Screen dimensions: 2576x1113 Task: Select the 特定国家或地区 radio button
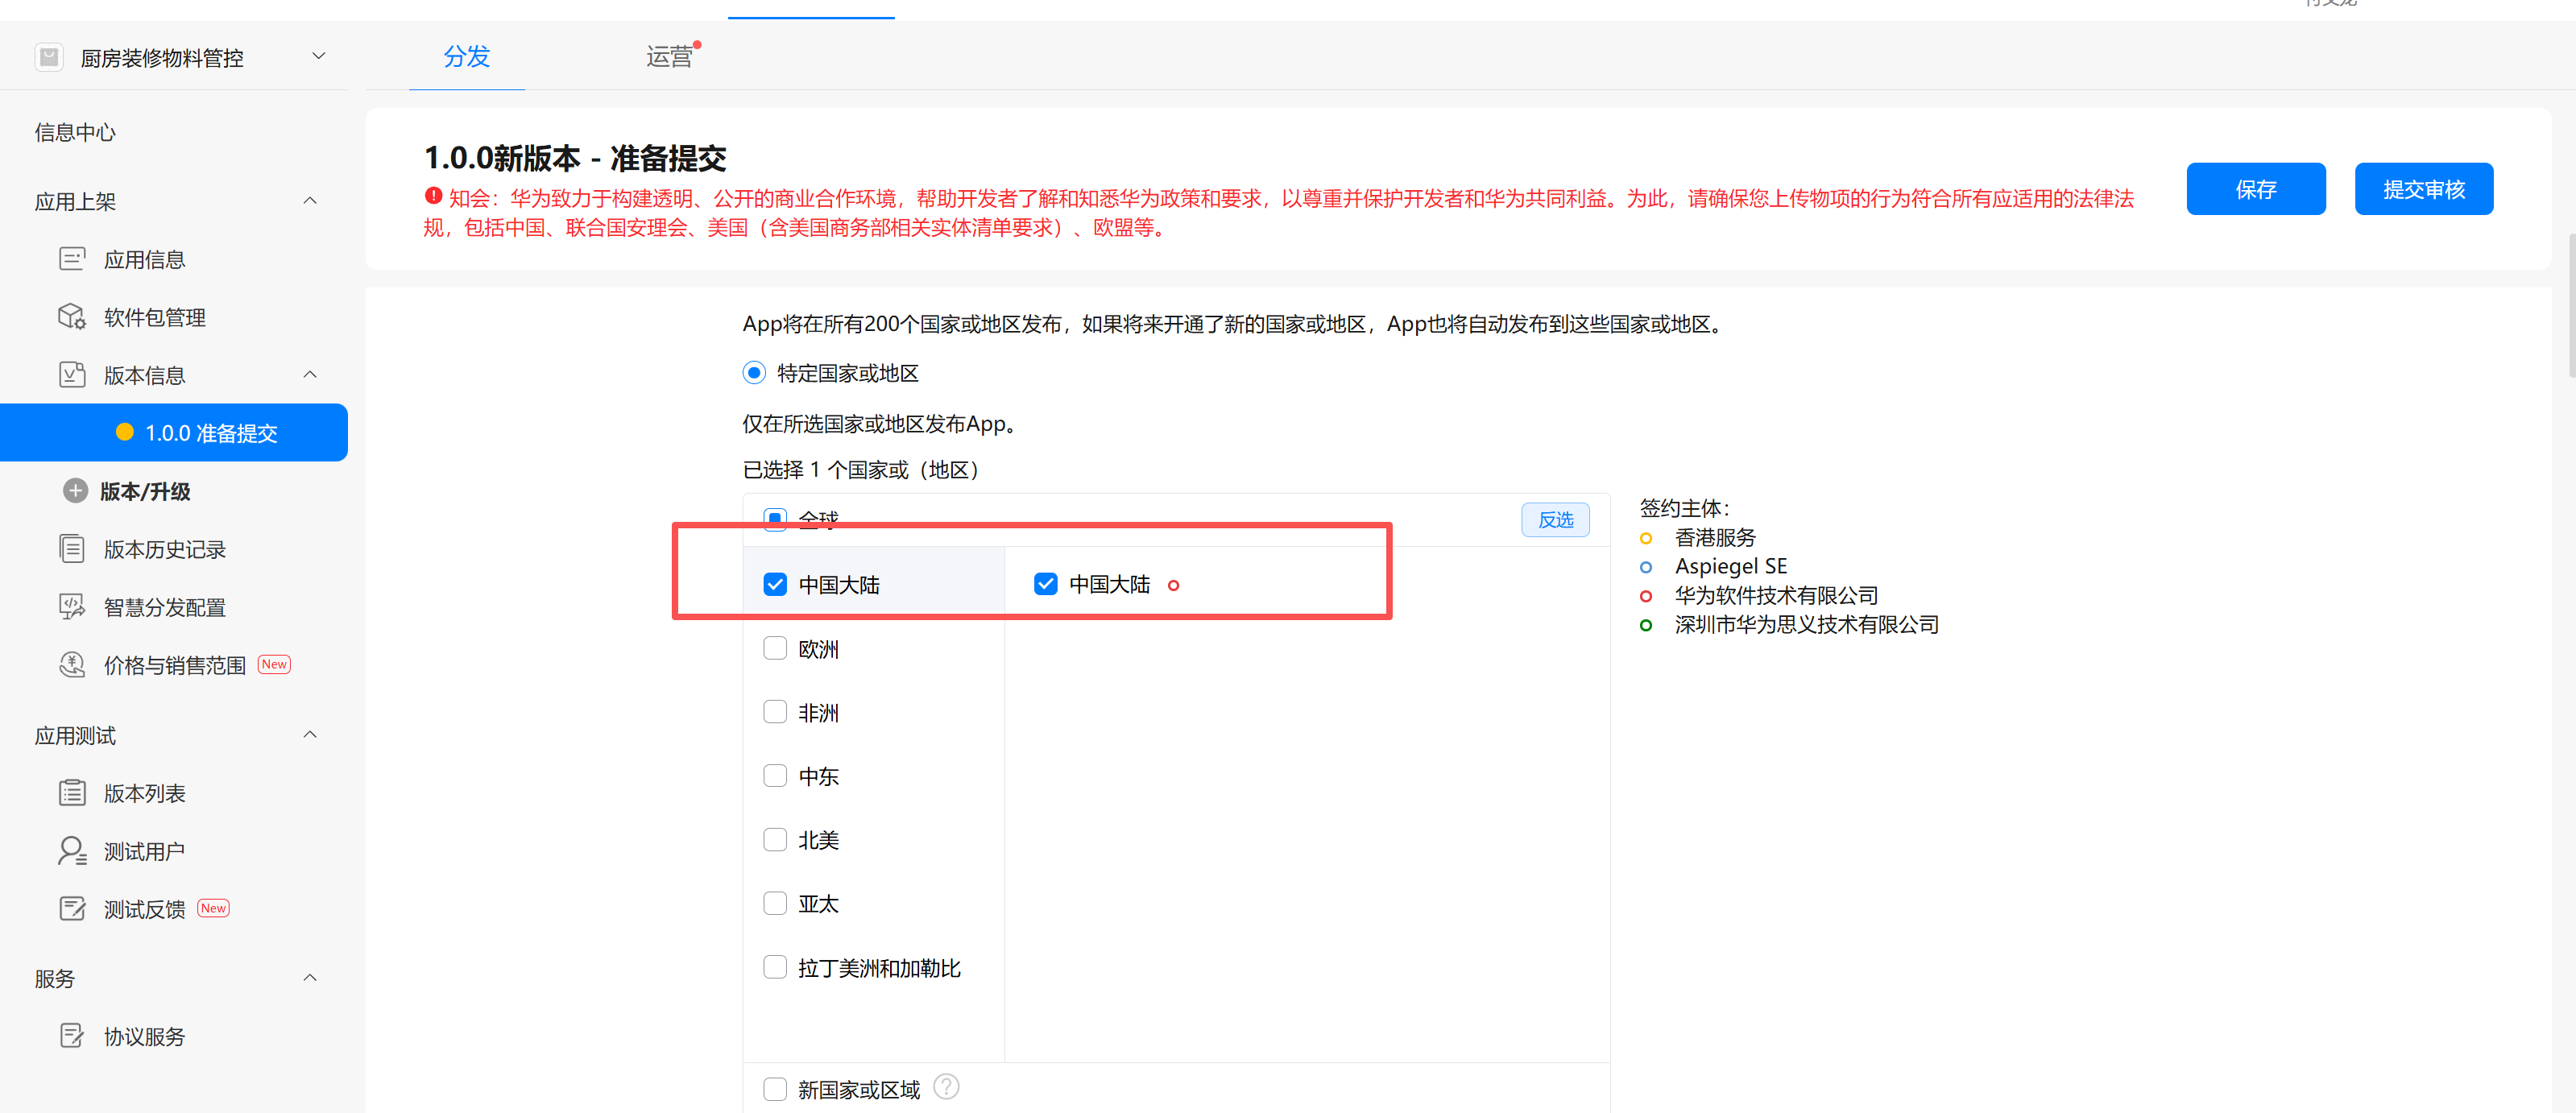pyautogui.click(x=754, y=373)
